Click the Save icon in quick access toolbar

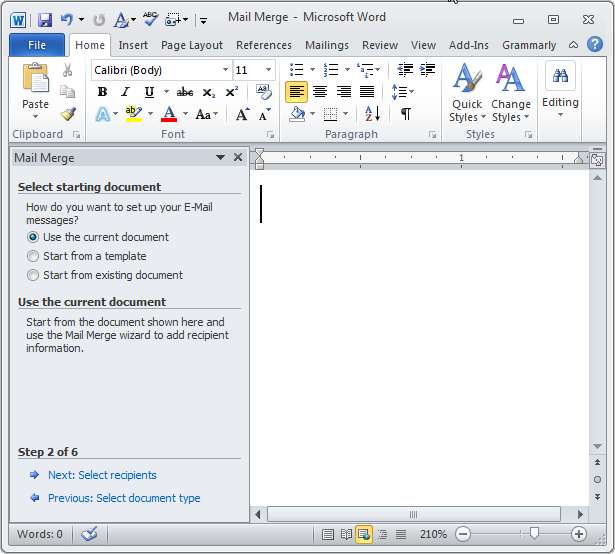[x=45, y=19]
